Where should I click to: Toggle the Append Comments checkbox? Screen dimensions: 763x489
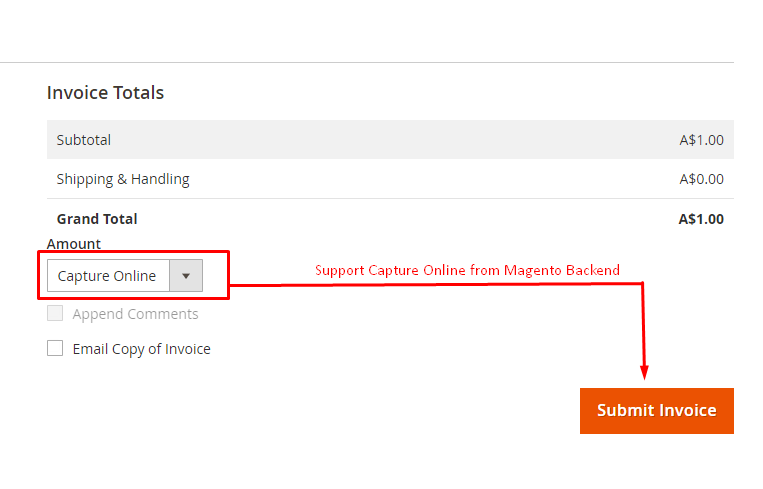coord(55,314)
